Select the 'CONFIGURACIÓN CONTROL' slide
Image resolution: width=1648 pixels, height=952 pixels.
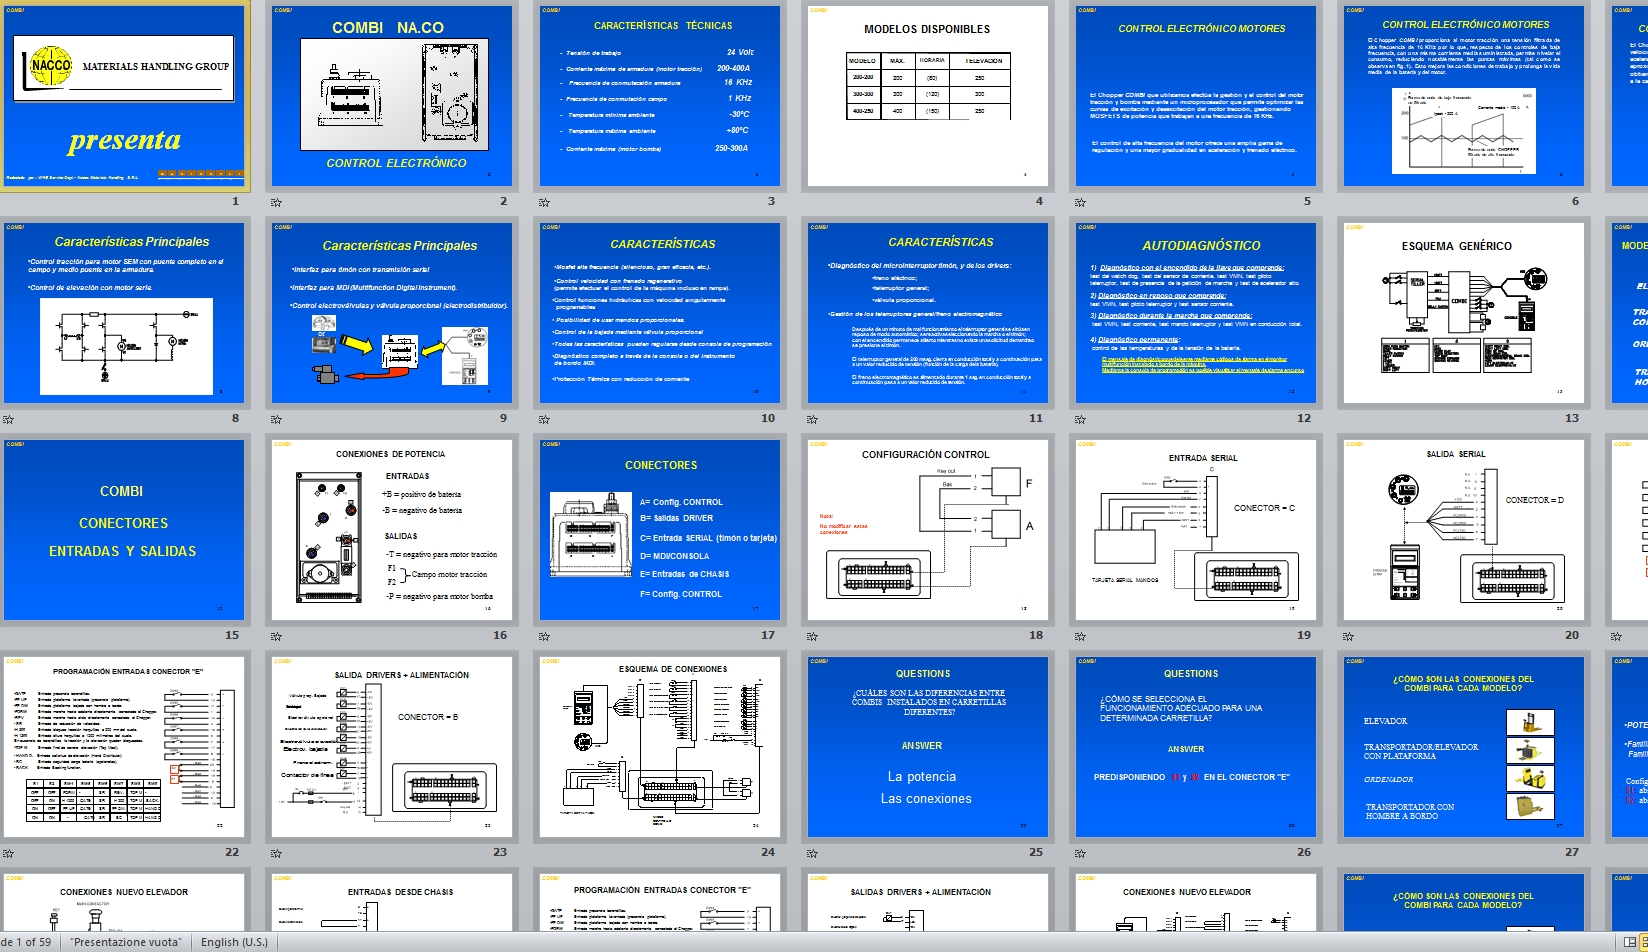(928, 530)
